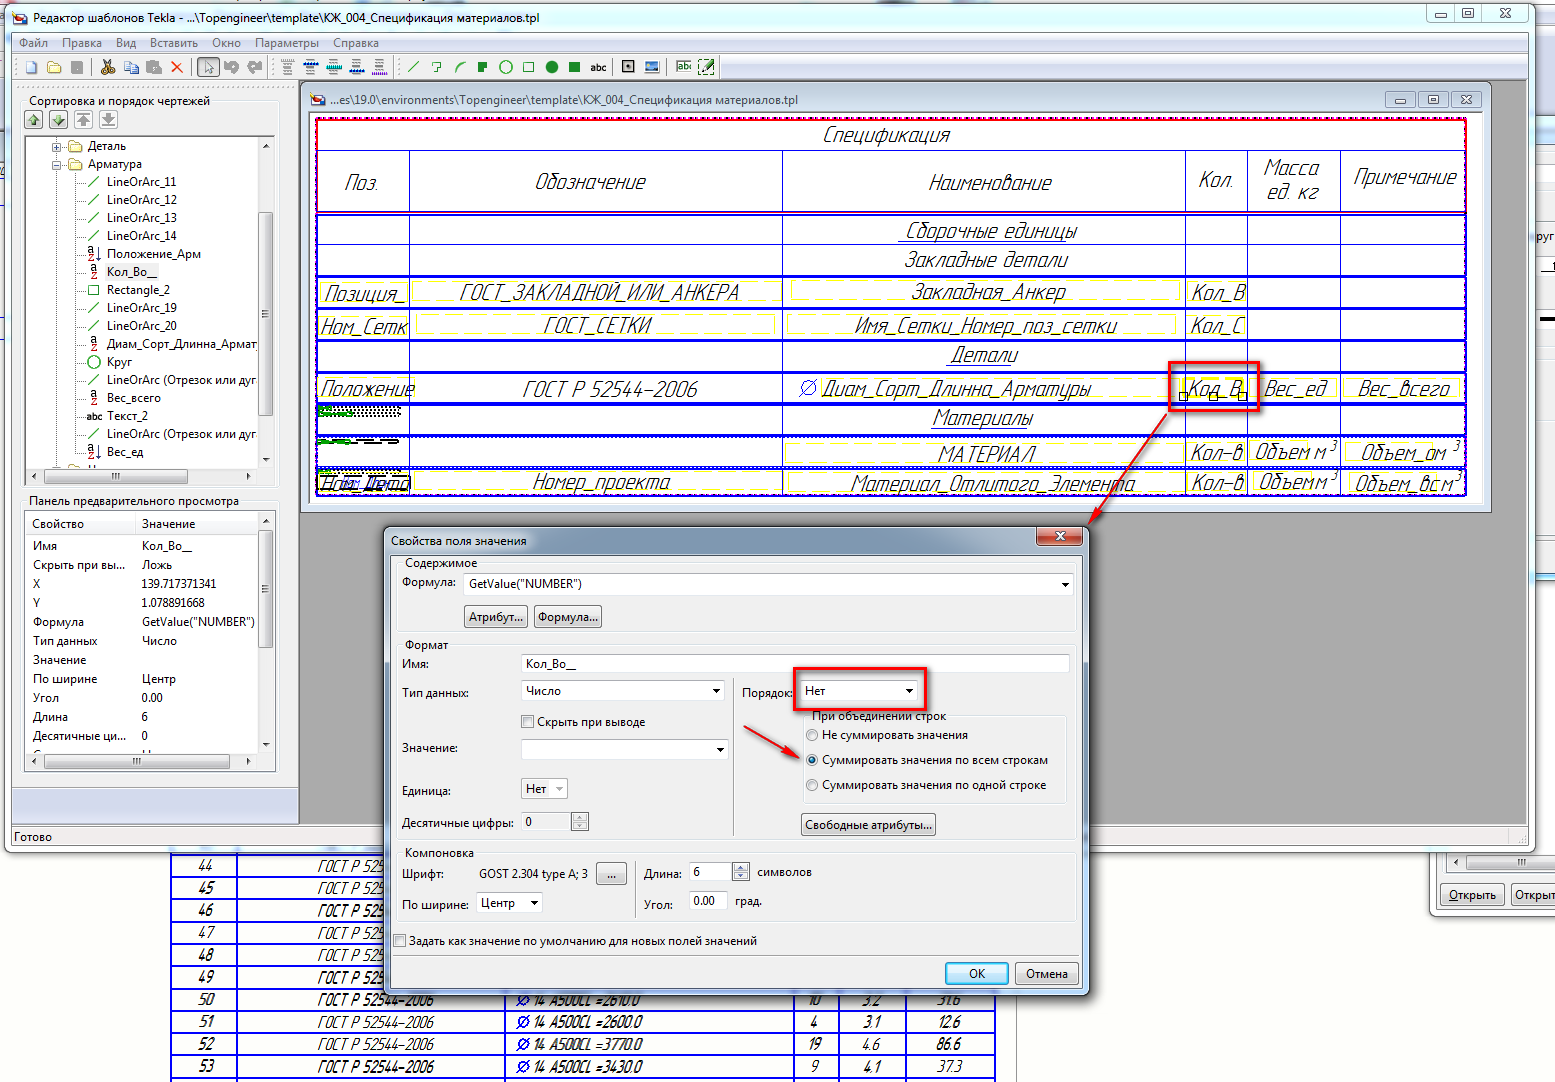Collapse the 'Арматура' tree folder
Image resolution: width=1555 pixels, height=1082 pixels.
58,164
